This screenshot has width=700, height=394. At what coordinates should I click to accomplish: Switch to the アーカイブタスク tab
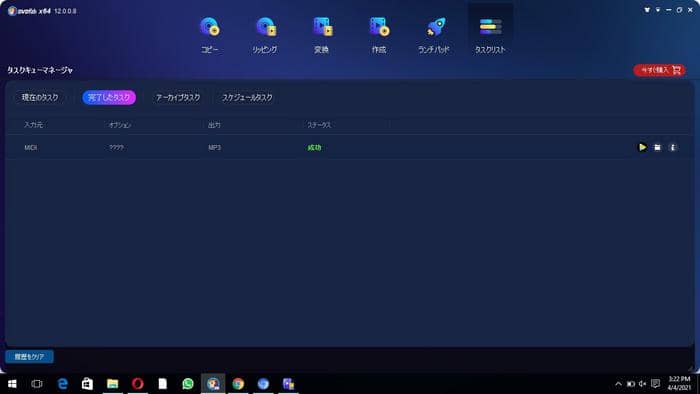click(x=178, y=97)
